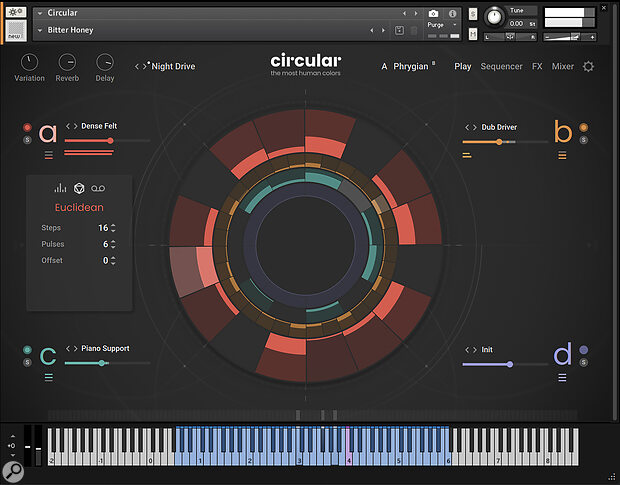Toggle layer d purple power button
Screen dimensions: 620x485
[584, 350]
